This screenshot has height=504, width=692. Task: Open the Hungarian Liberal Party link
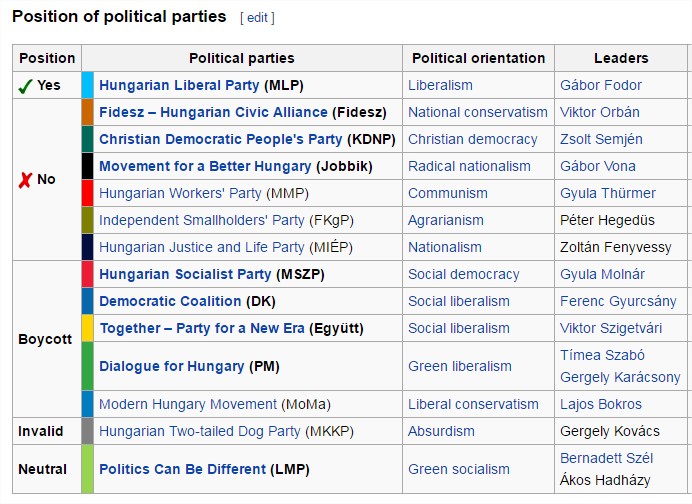click(x=179, y=85)
